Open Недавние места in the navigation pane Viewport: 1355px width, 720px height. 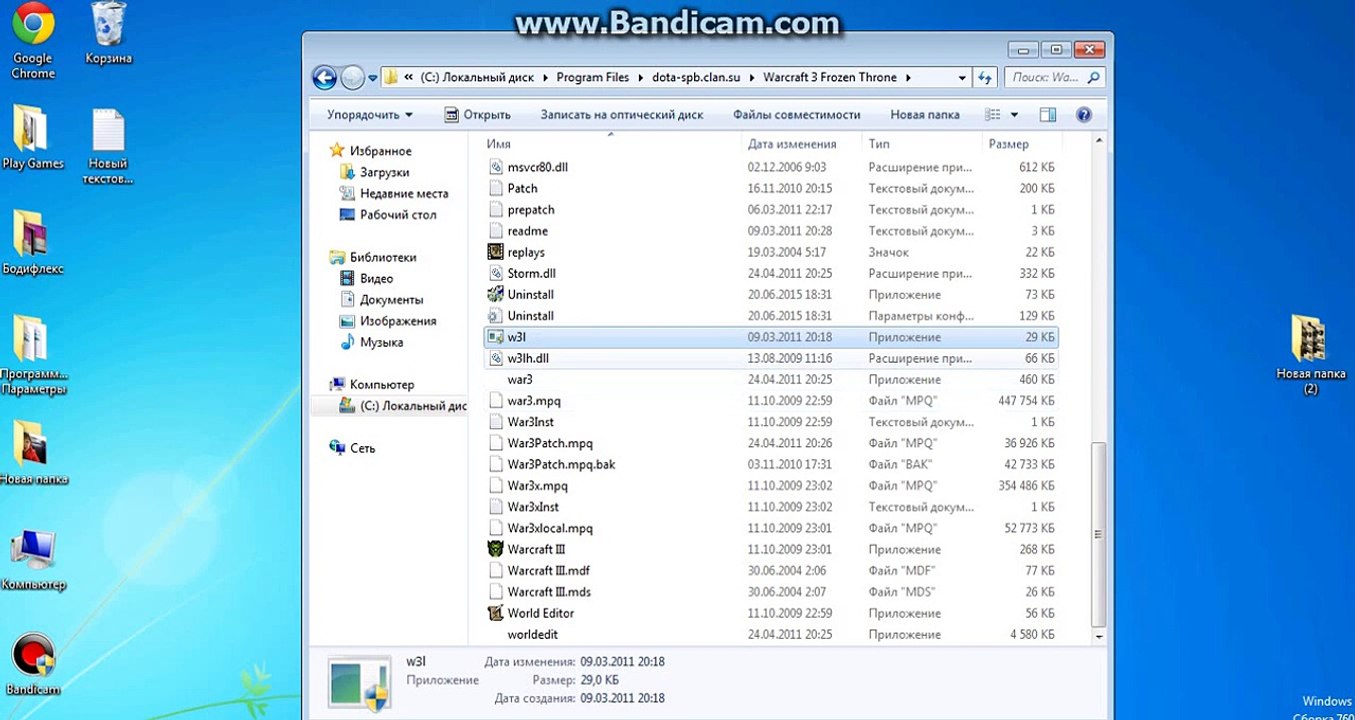click(x=404, y=193)
